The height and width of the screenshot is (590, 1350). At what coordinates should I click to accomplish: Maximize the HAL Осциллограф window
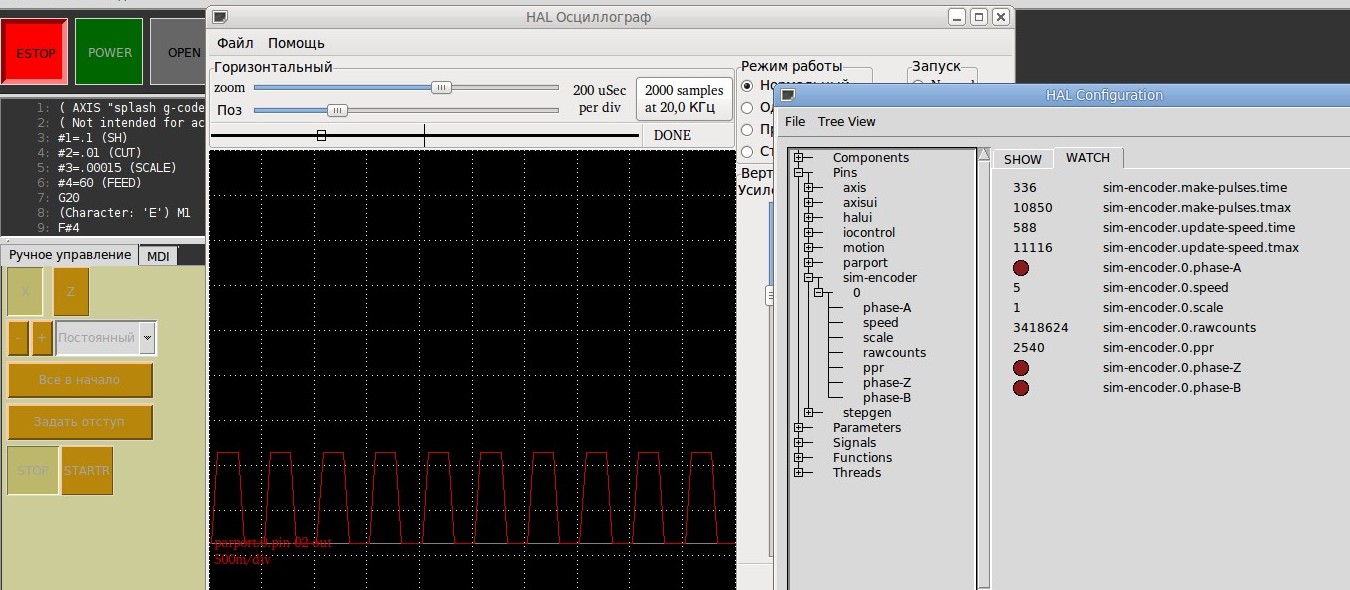click(979, 17)
